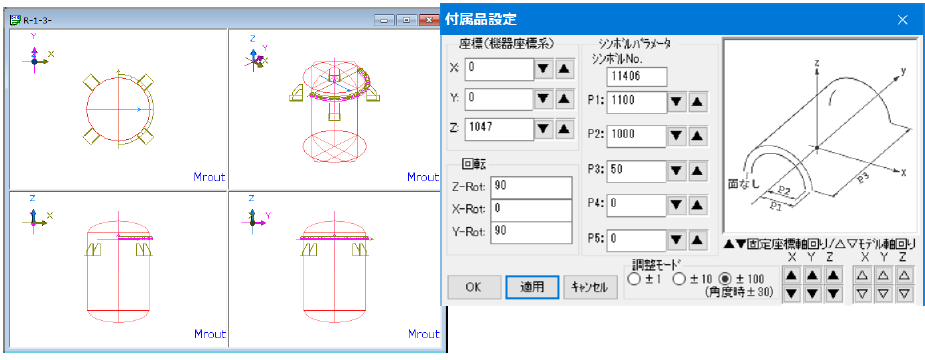Click the 適用 apply button

point(532,287)
